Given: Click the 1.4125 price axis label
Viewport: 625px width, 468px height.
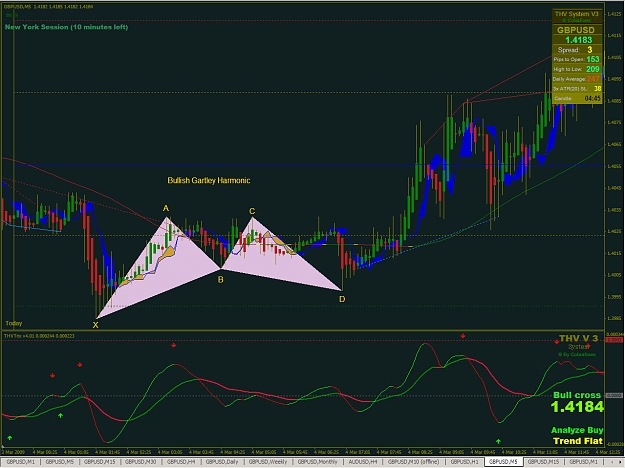Looking at the screenshot, I should [x=614, y=14].
